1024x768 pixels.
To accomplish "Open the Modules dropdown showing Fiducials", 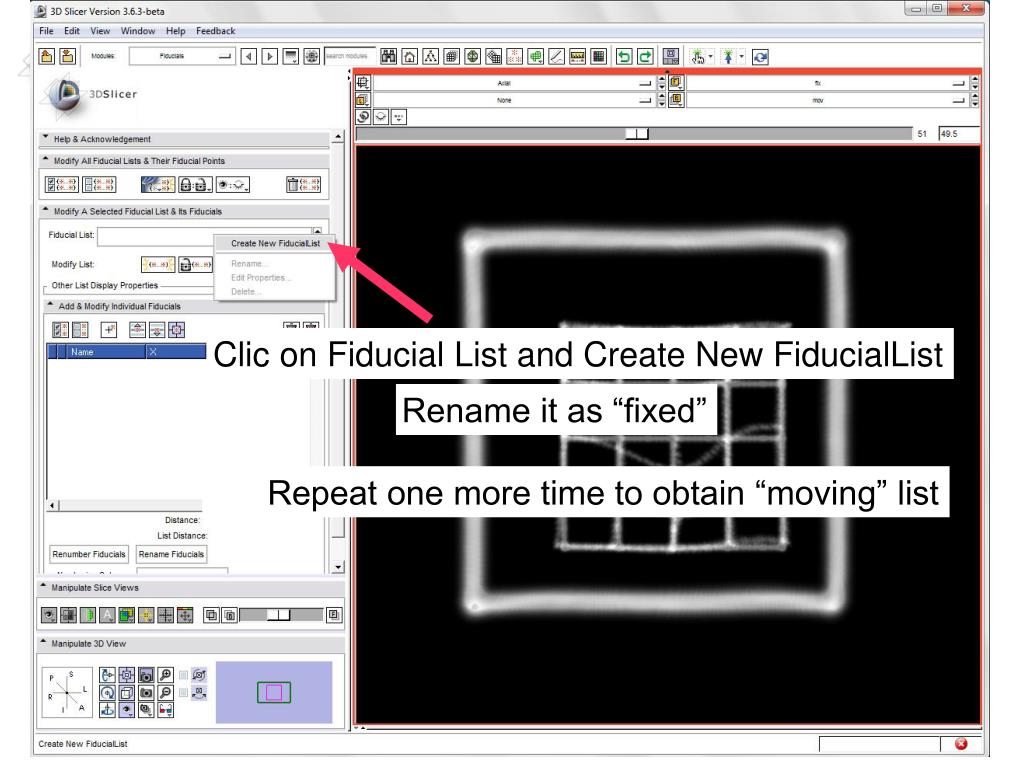I will [182, 56].
